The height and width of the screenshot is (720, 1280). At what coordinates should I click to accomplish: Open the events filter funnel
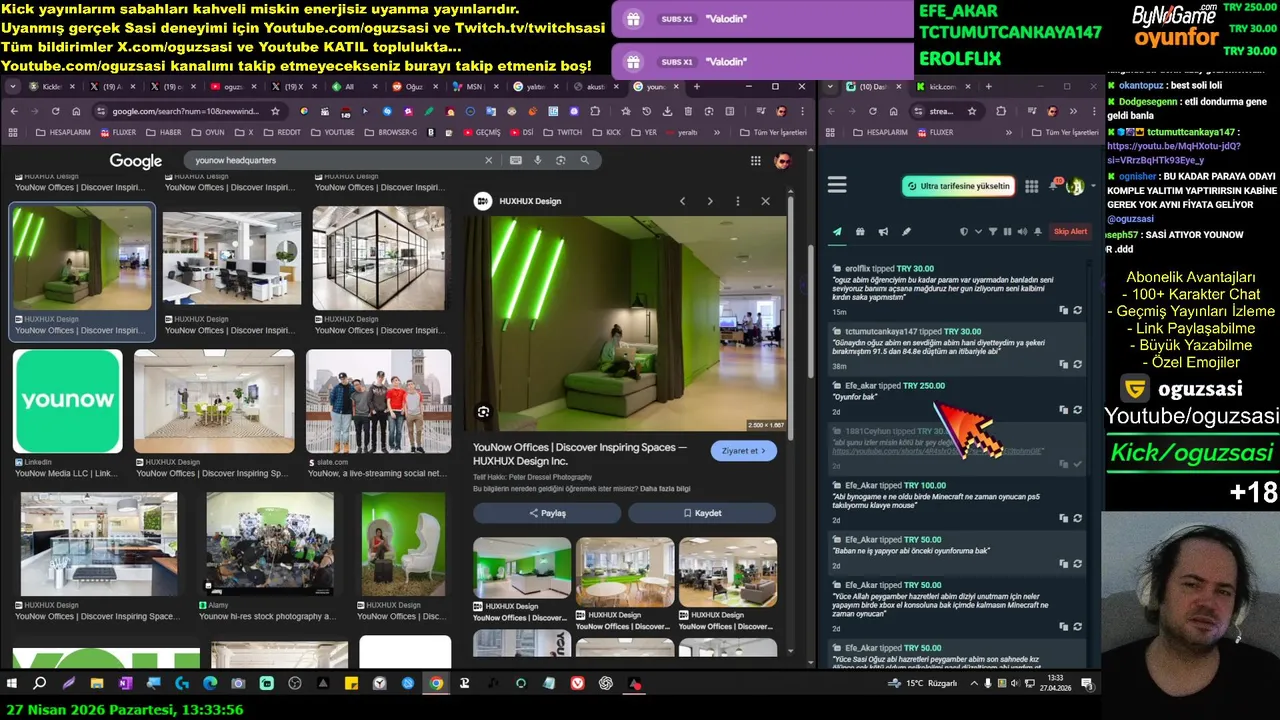(x=993, y=232)
